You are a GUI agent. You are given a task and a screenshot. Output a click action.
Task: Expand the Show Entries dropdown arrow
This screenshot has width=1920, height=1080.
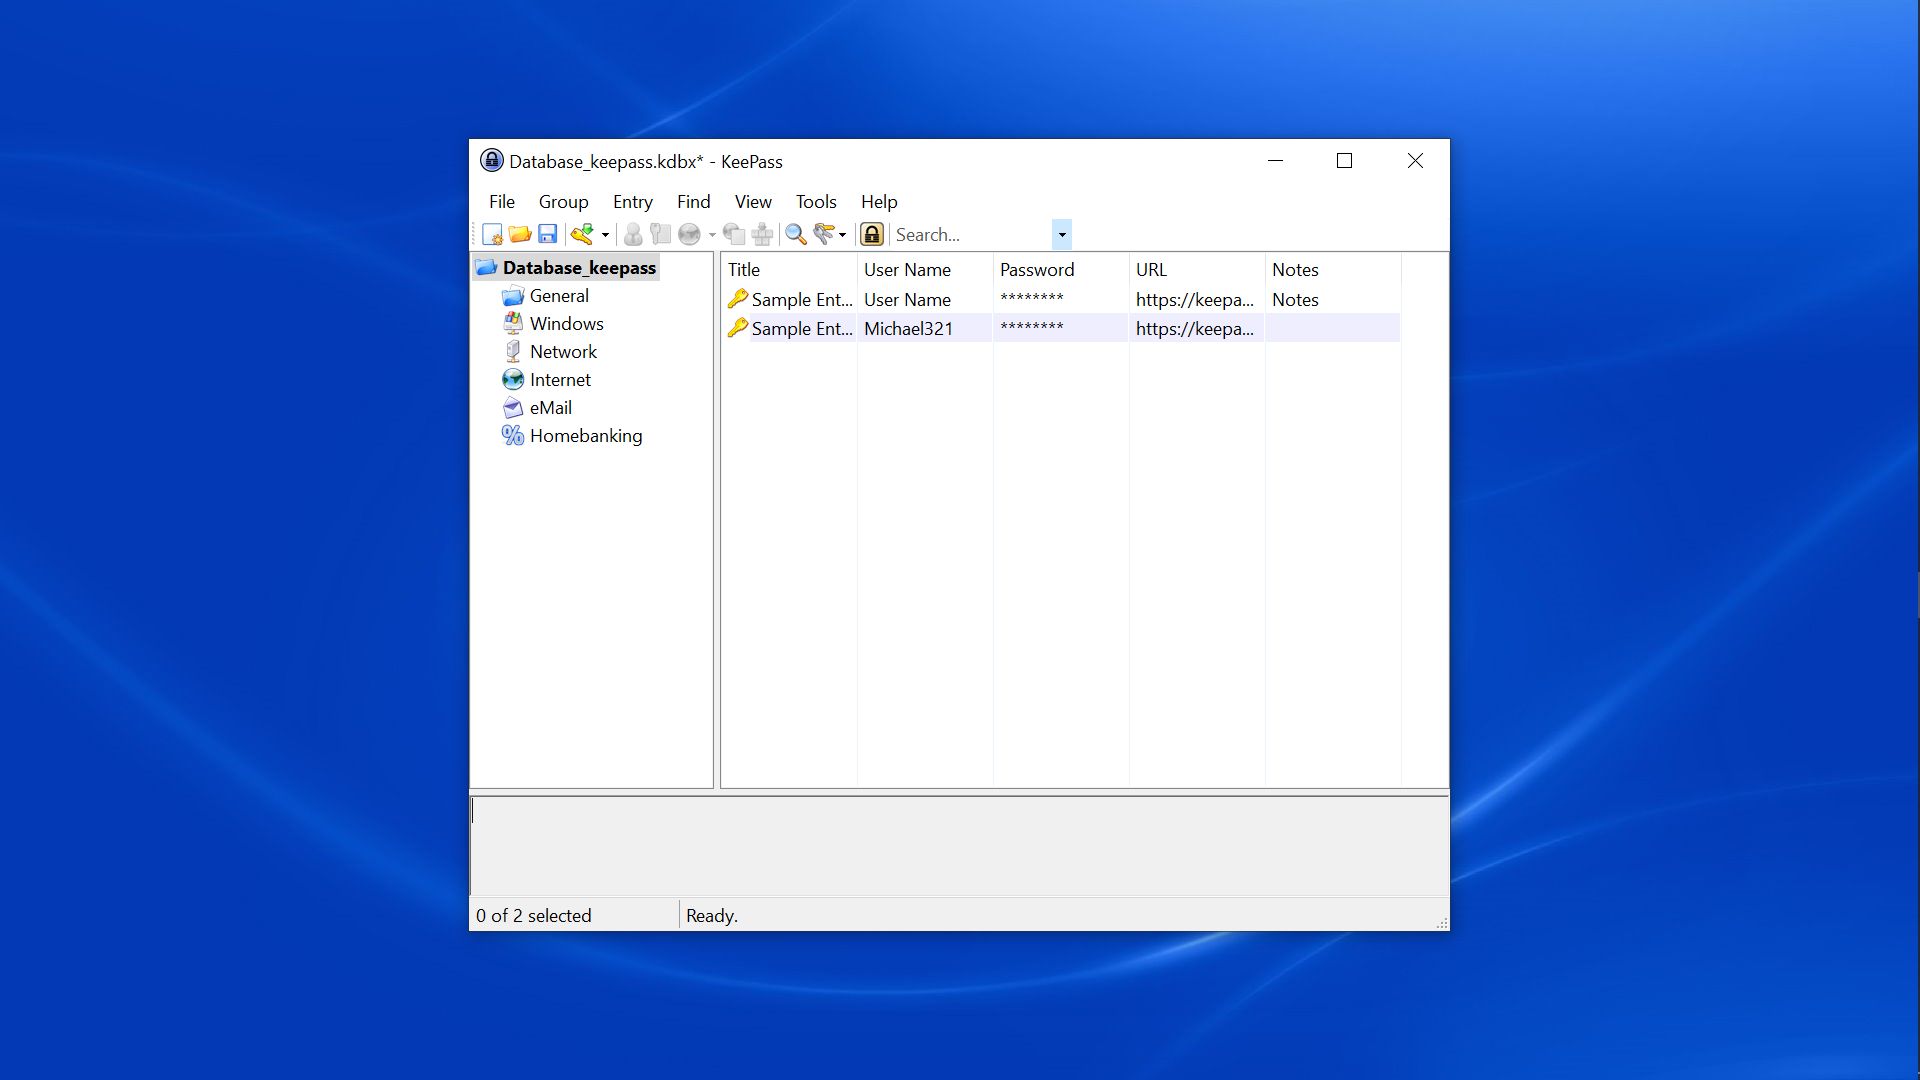[843, 235]
